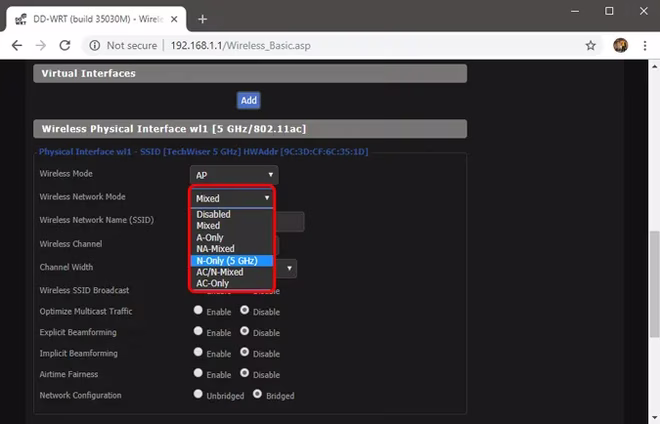Click the scrollbar down arrow
Viewport: 660px width, 424px height.
coord(654,418)
